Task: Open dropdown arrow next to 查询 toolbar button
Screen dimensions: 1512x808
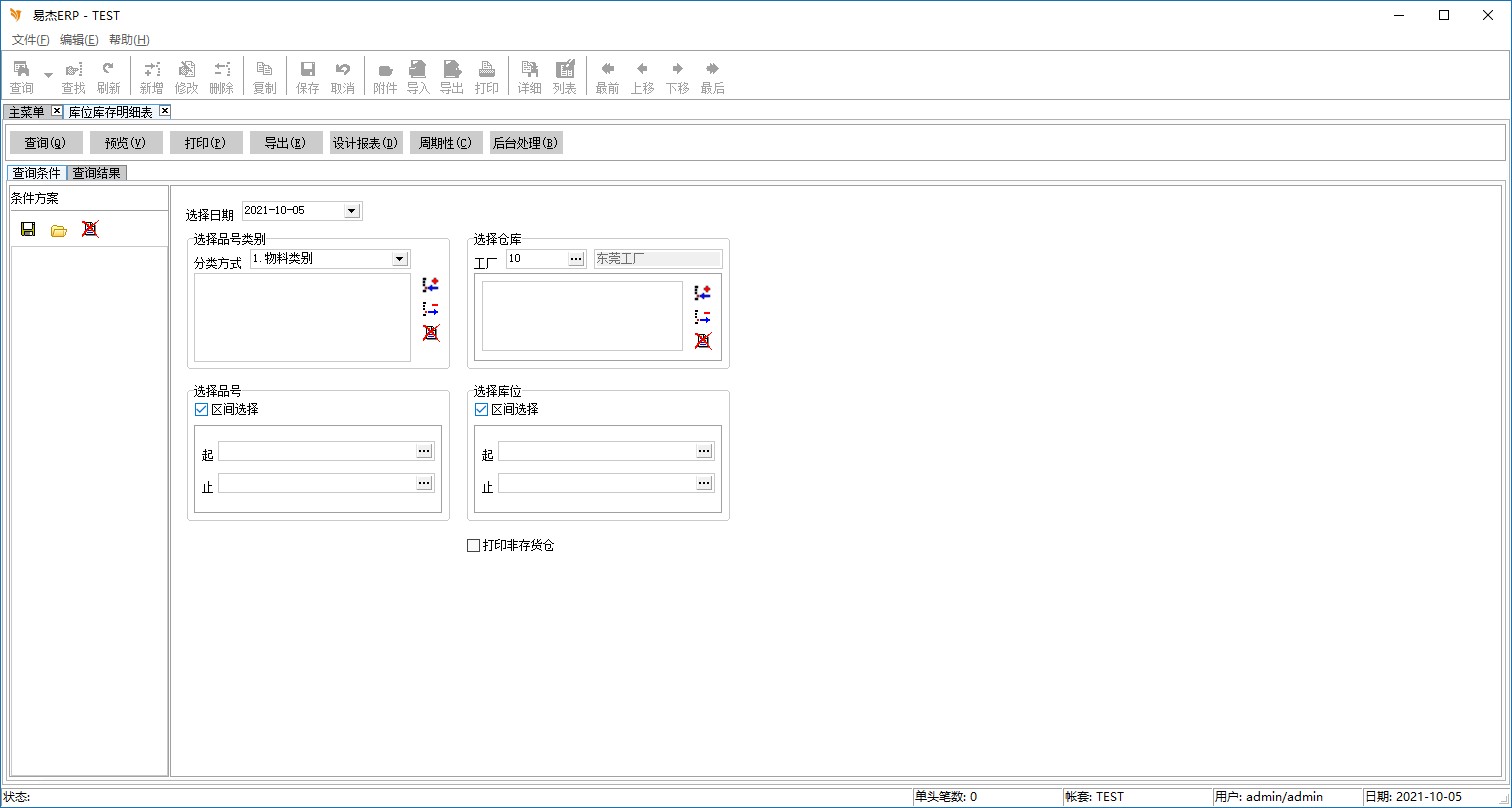Action: [x=48, y=76]
